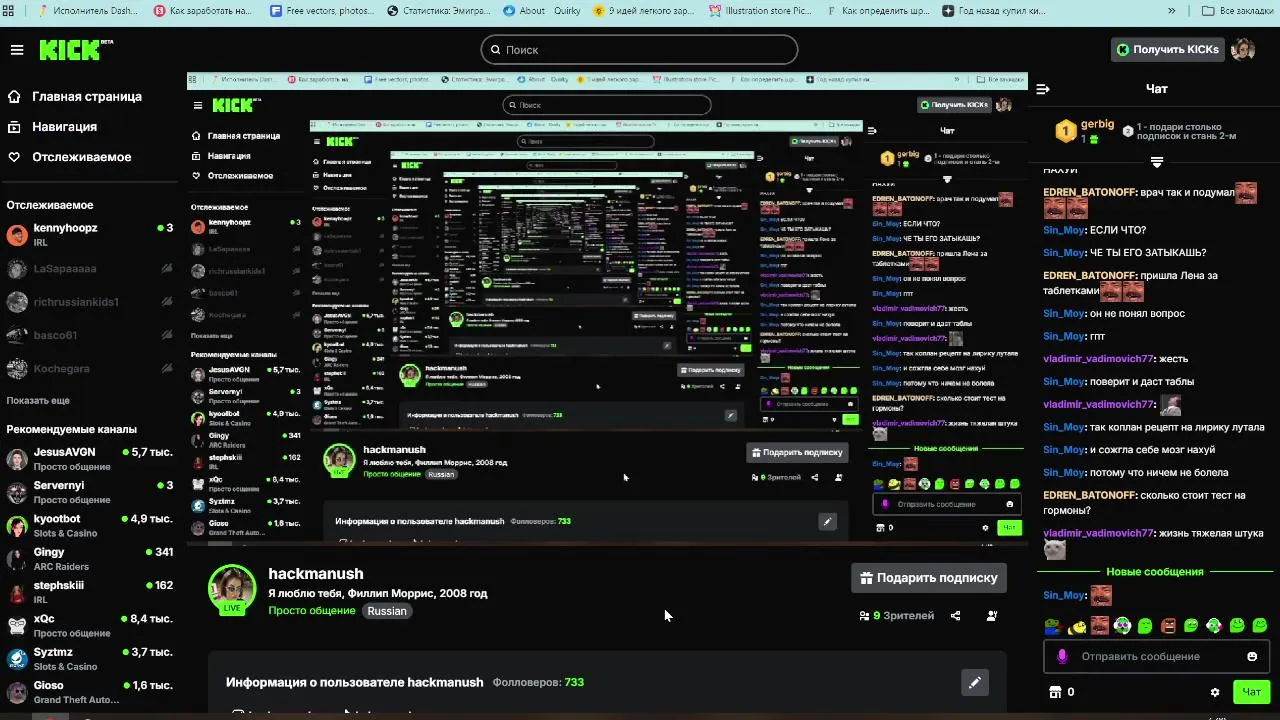Click the moderator user settings icon
Viewport: 1280px width, 720px height.
(x=992, y=616)
